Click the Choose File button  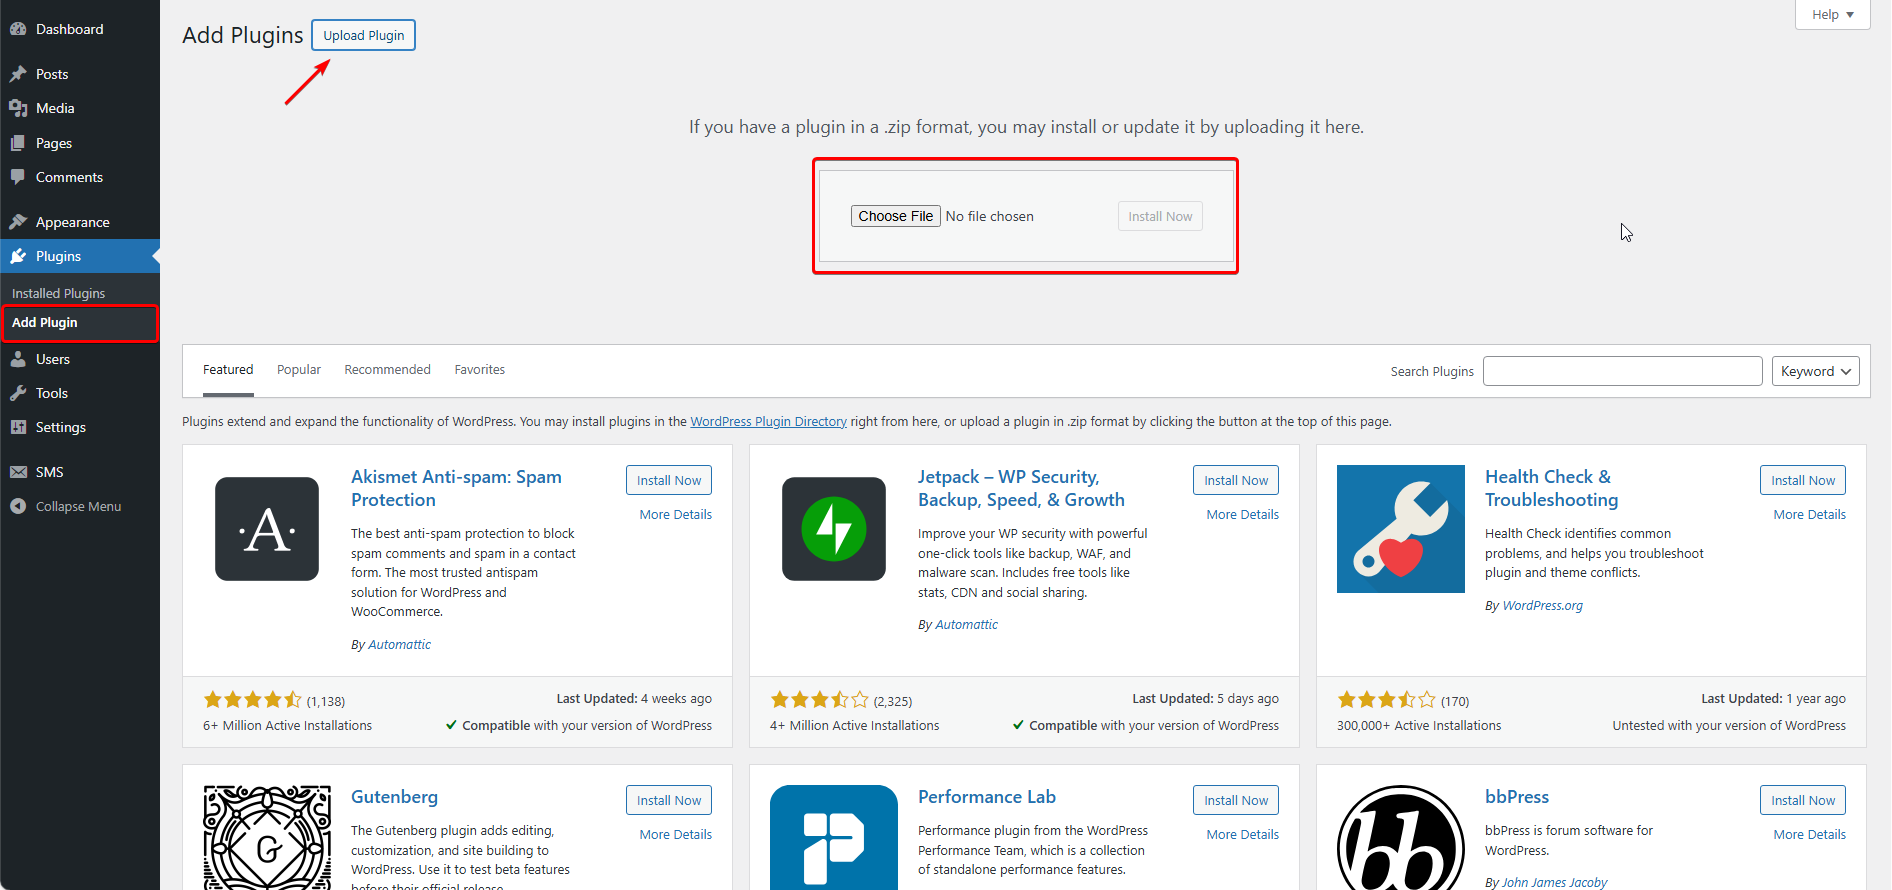point(896,216)
